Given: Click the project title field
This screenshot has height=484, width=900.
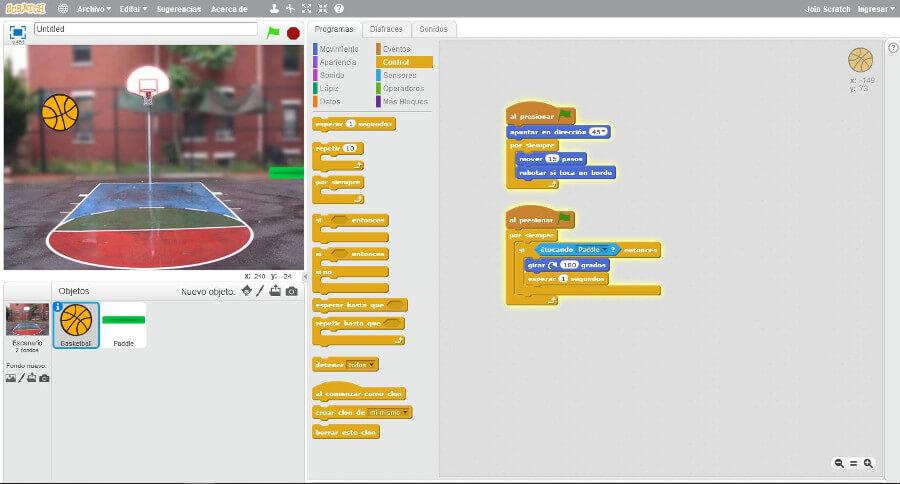Looking at the screenshot, I should (x=146, y=29).
